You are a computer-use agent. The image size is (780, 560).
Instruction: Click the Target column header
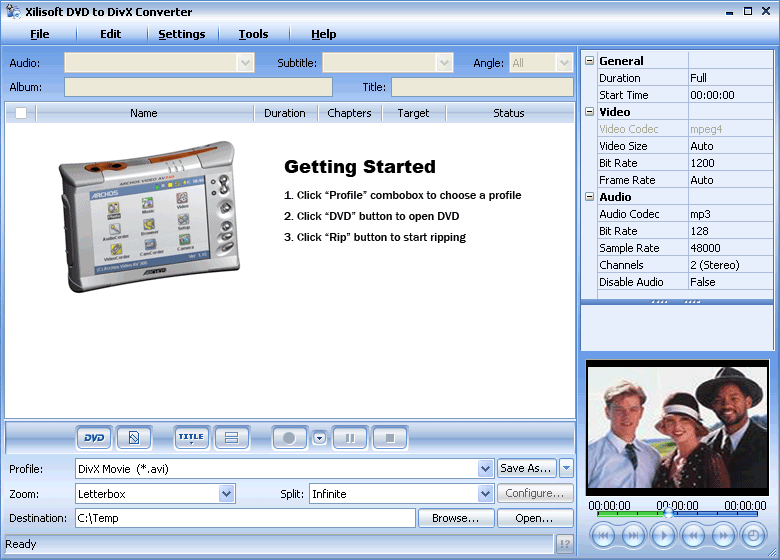[413, 113]
